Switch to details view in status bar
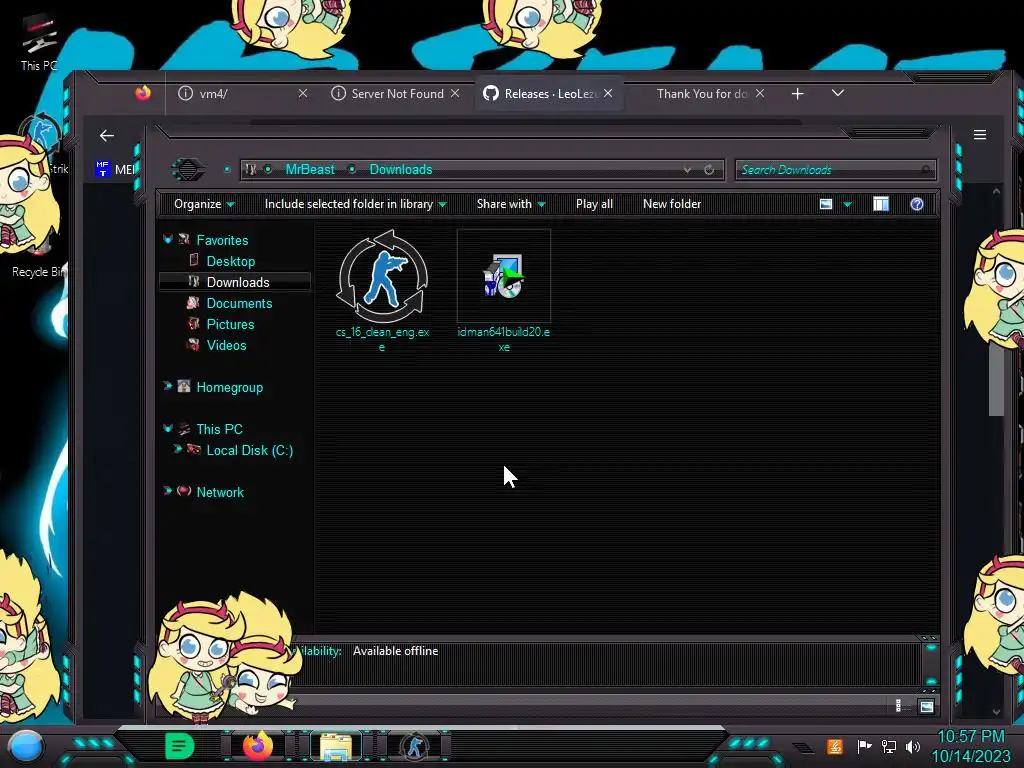 tap(899, 706)
